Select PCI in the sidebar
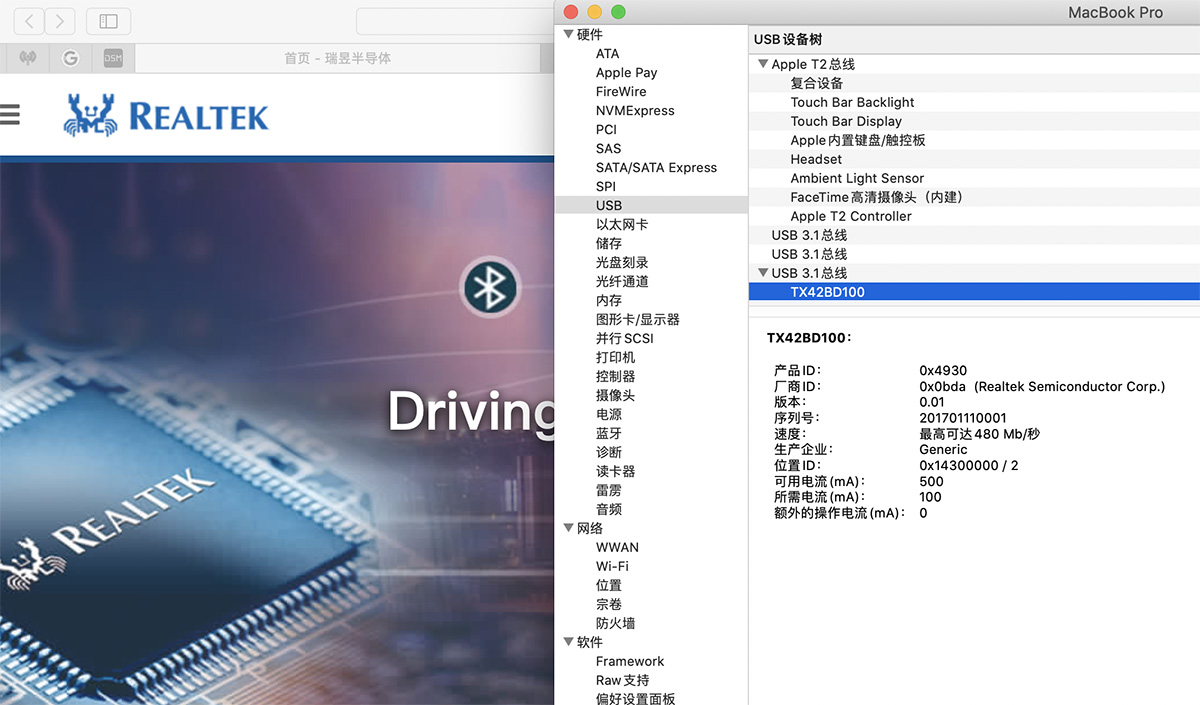This screenshot has width=1200, height=705. (x=606, y=130)
